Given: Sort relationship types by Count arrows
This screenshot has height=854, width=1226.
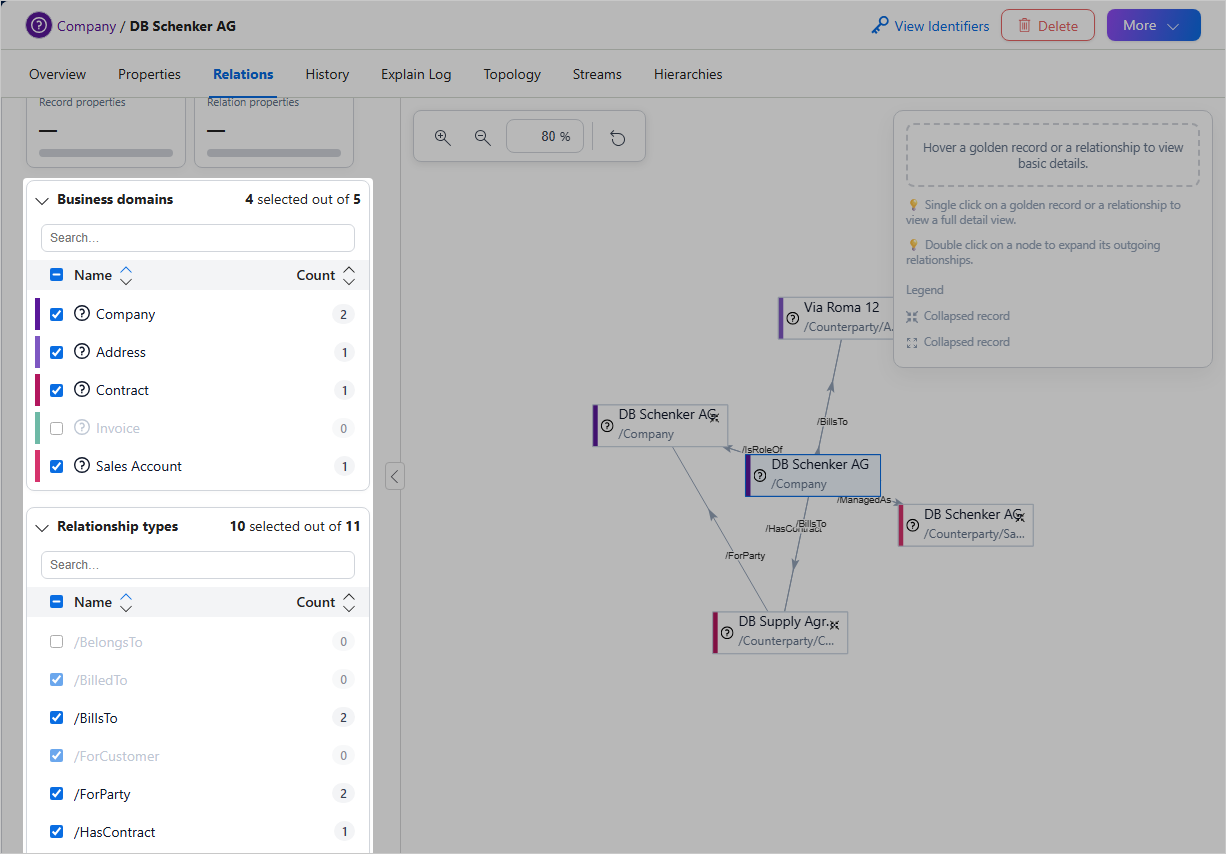Looking at the screenshot, I should (x=349, y=602).
